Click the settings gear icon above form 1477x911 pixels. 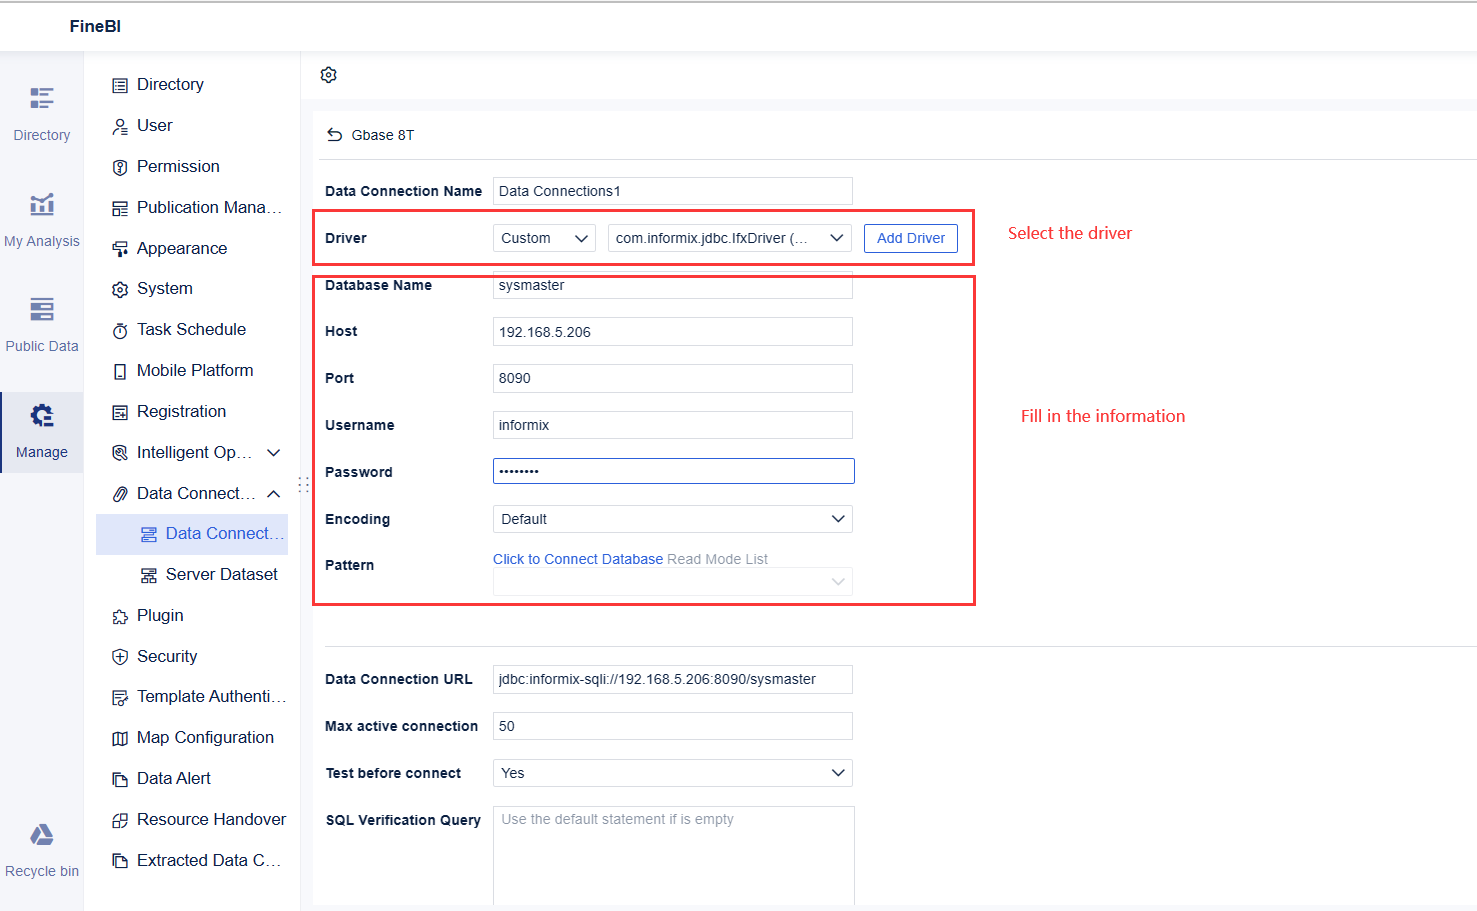pos(328,75)
